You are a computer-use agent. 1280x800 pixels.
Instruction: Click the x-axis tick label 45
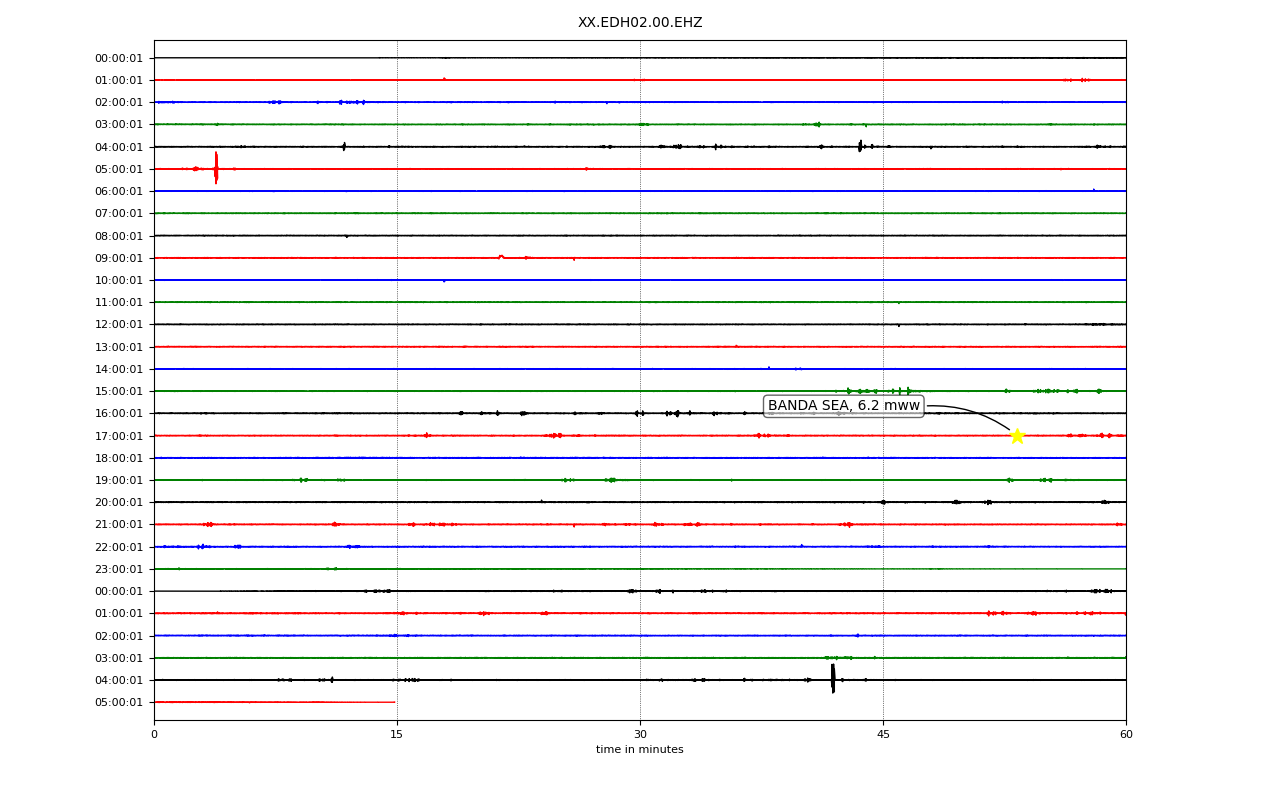(883, 735)
